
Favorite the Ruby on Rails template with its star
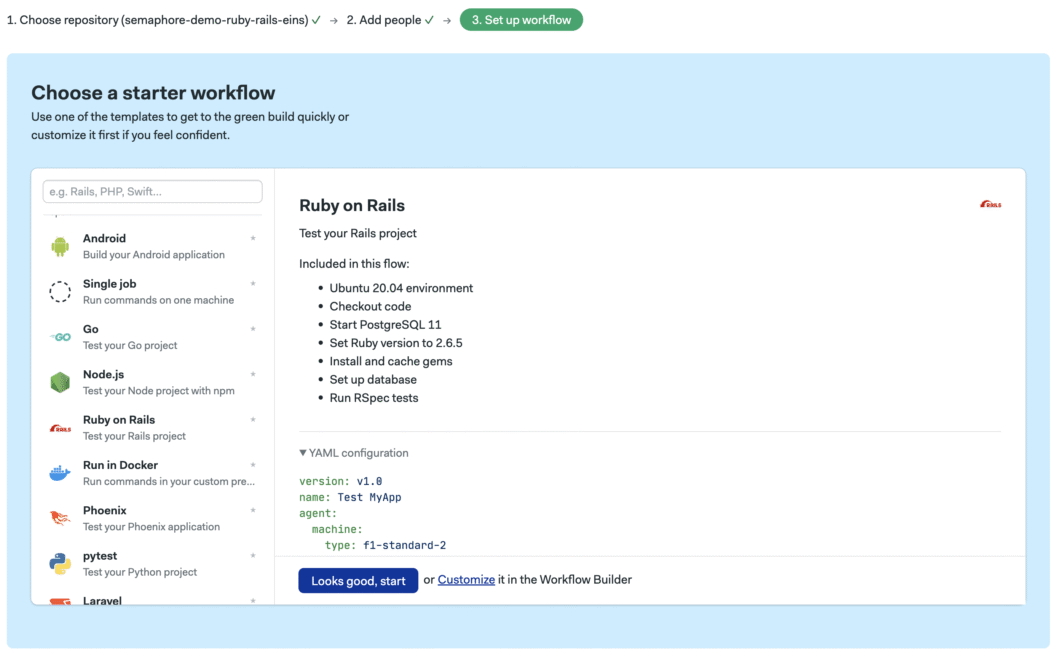pyautogui.click(x=253, y=420)
